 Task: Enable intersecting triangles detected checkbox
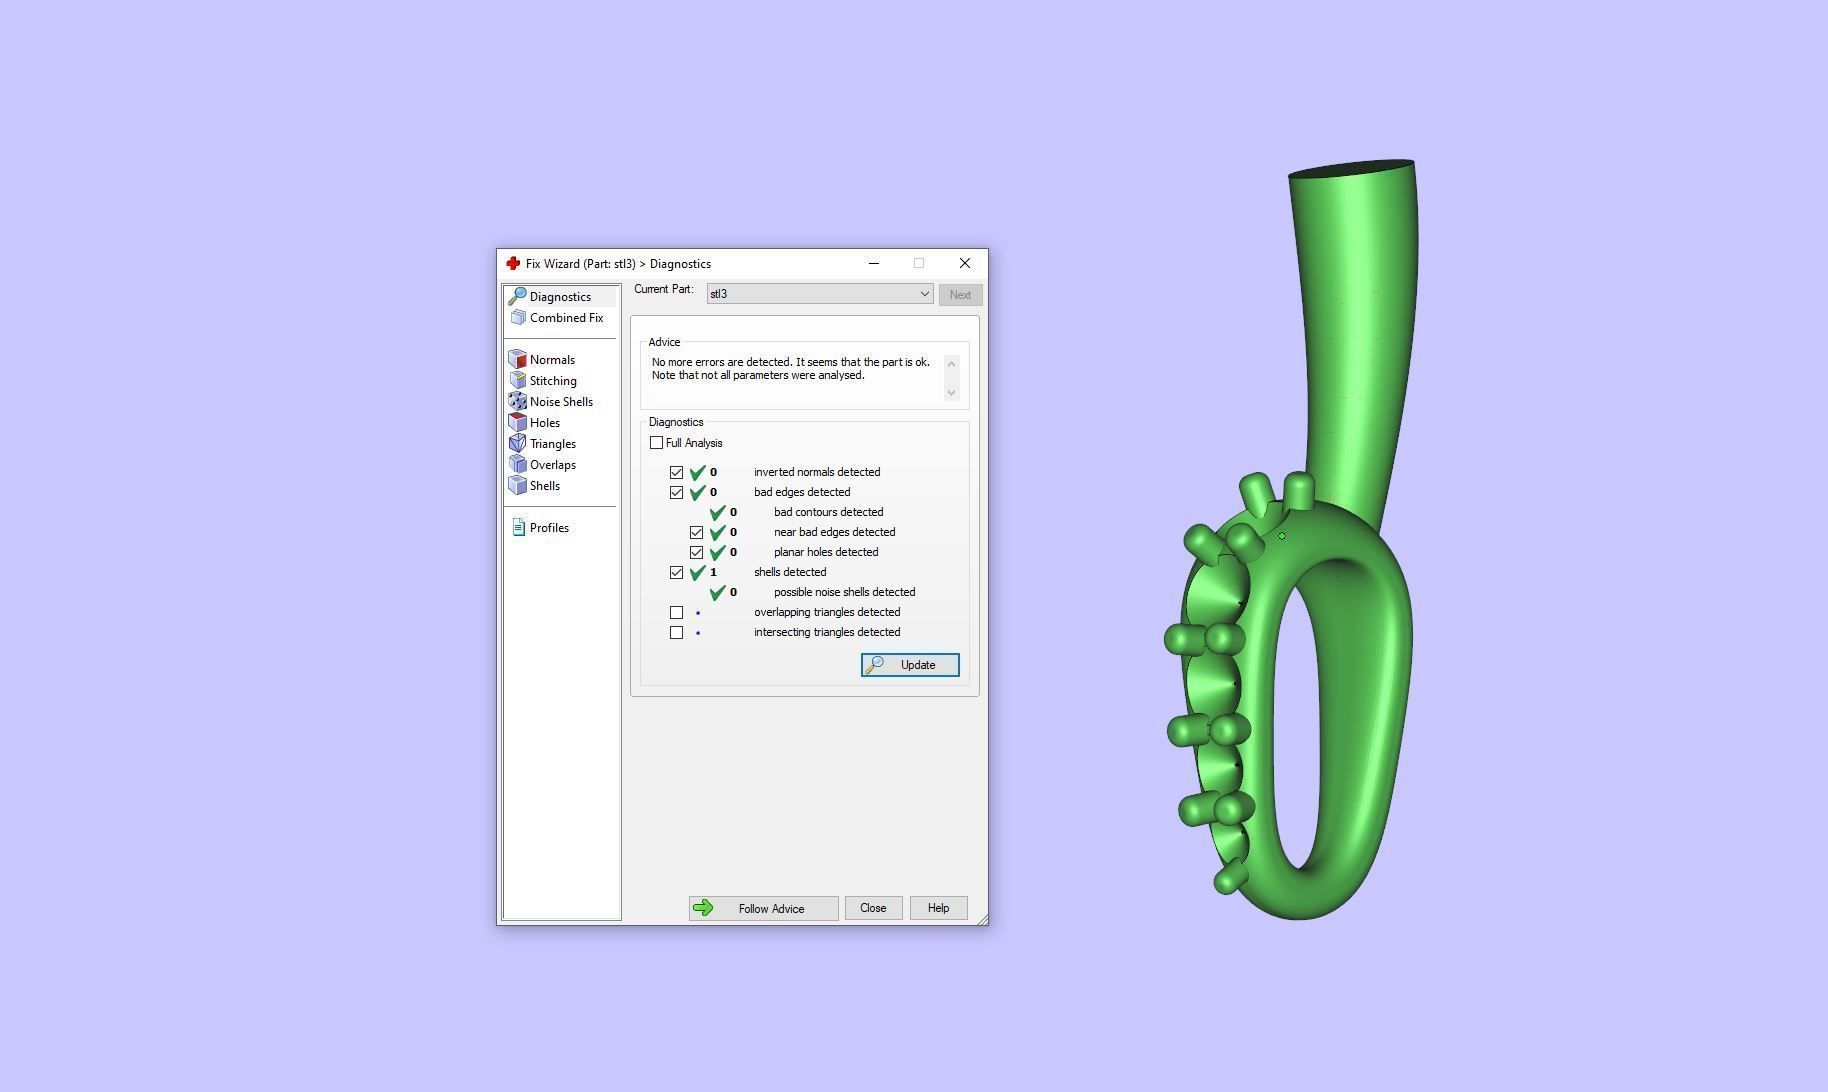pyautogui.click(x=676, y=632)
